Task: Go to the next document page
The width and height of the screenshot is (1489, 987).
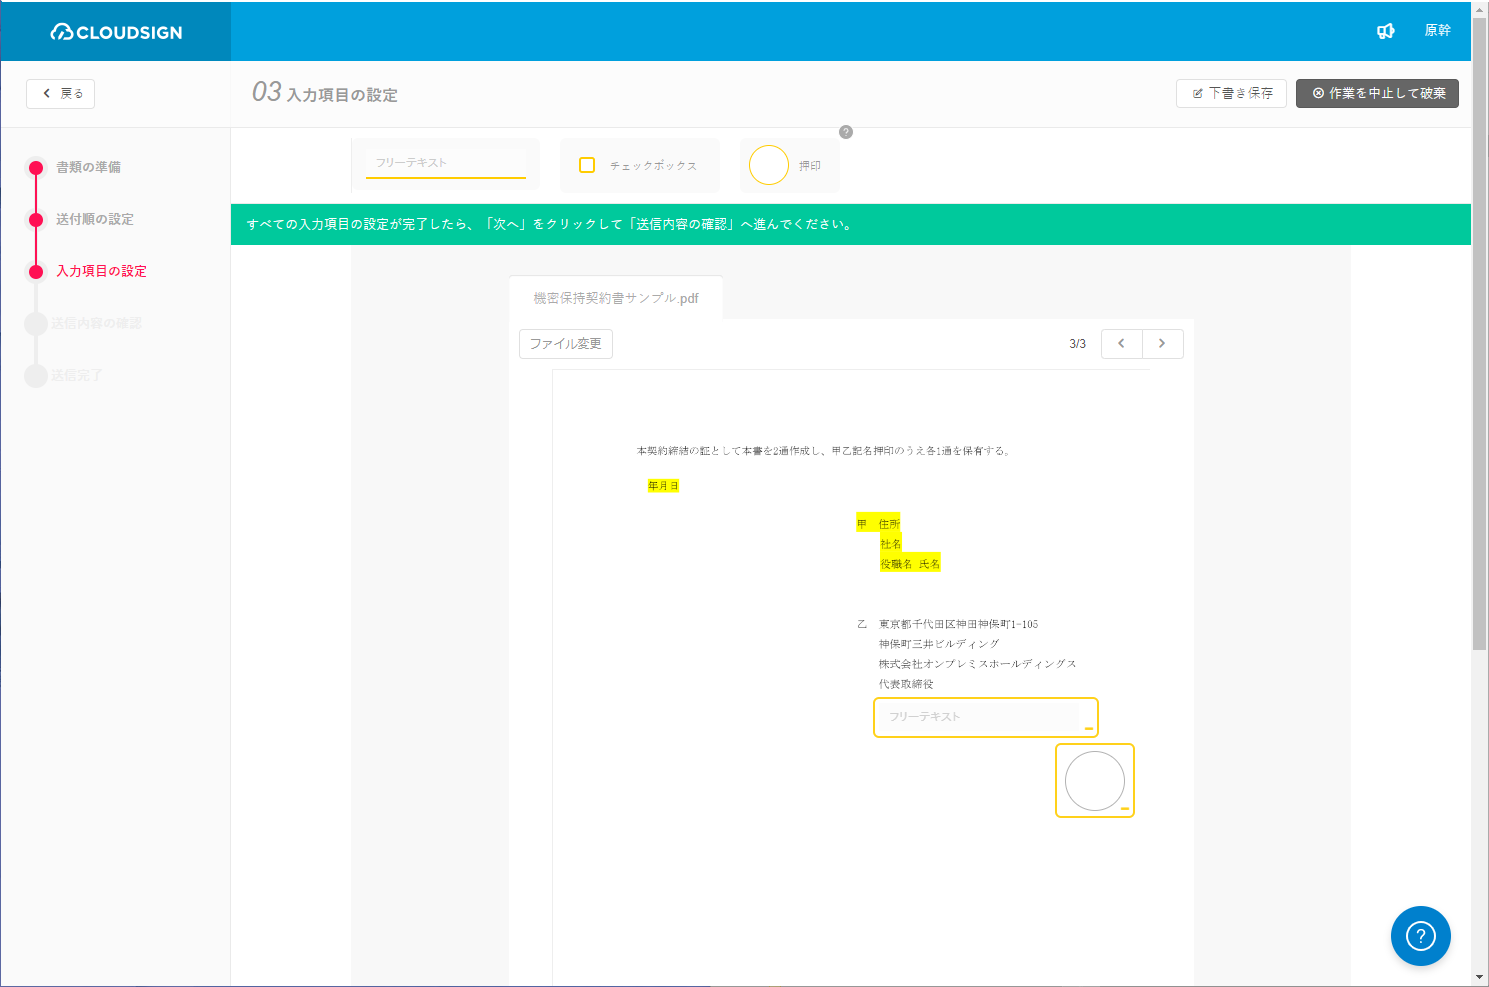Action: (1163, 344)
